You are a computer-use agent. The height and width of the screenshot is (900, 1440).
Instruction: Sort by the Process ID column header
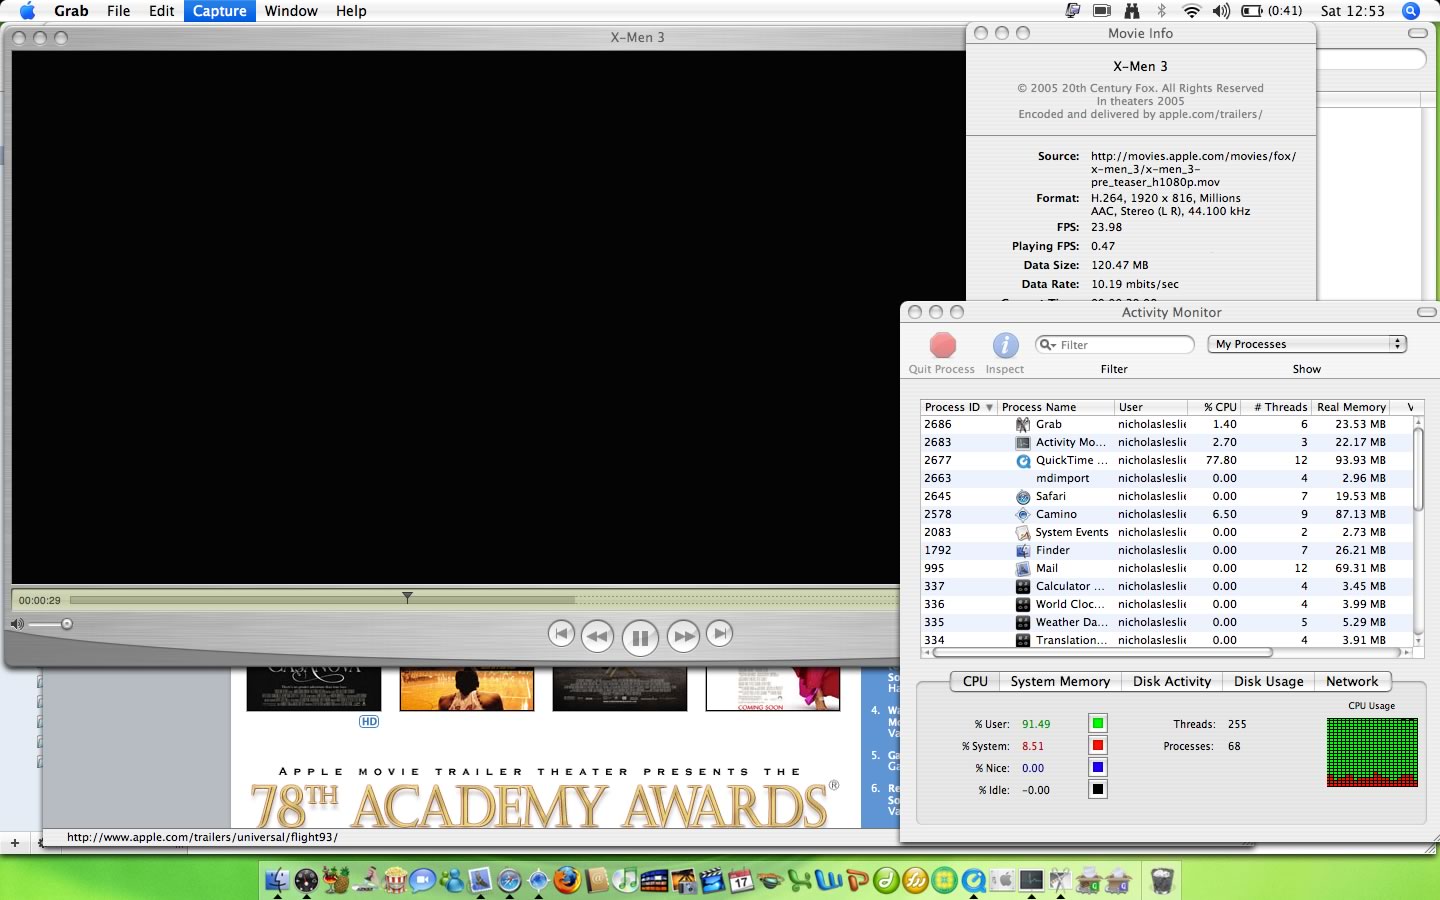958,407
